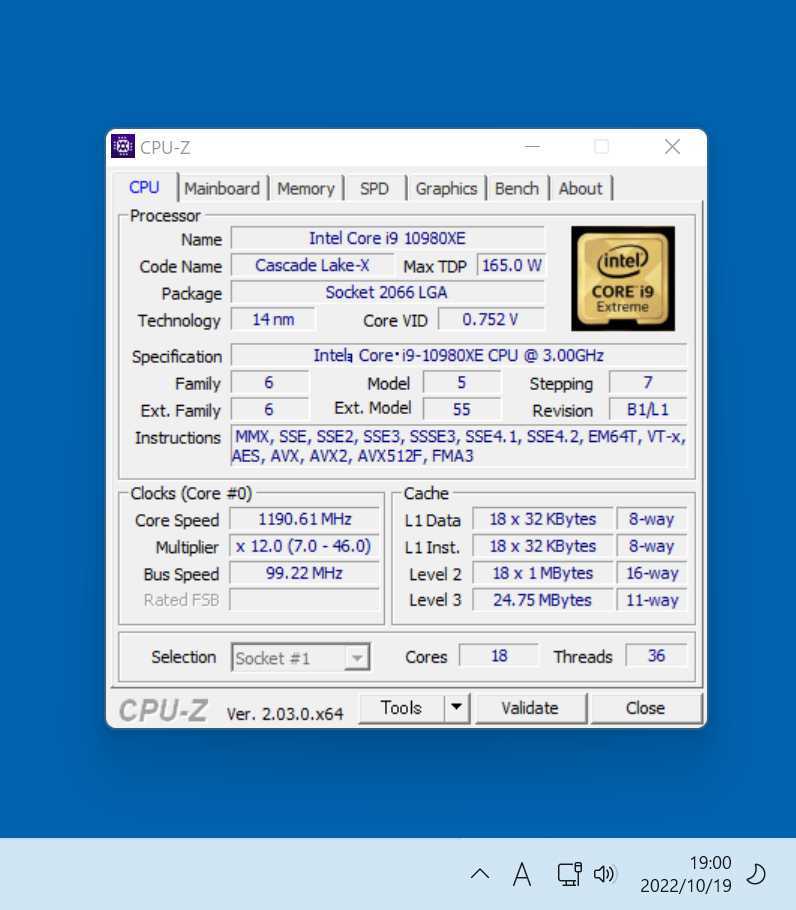Click the Threads value 36

click(x=656, y=656)
